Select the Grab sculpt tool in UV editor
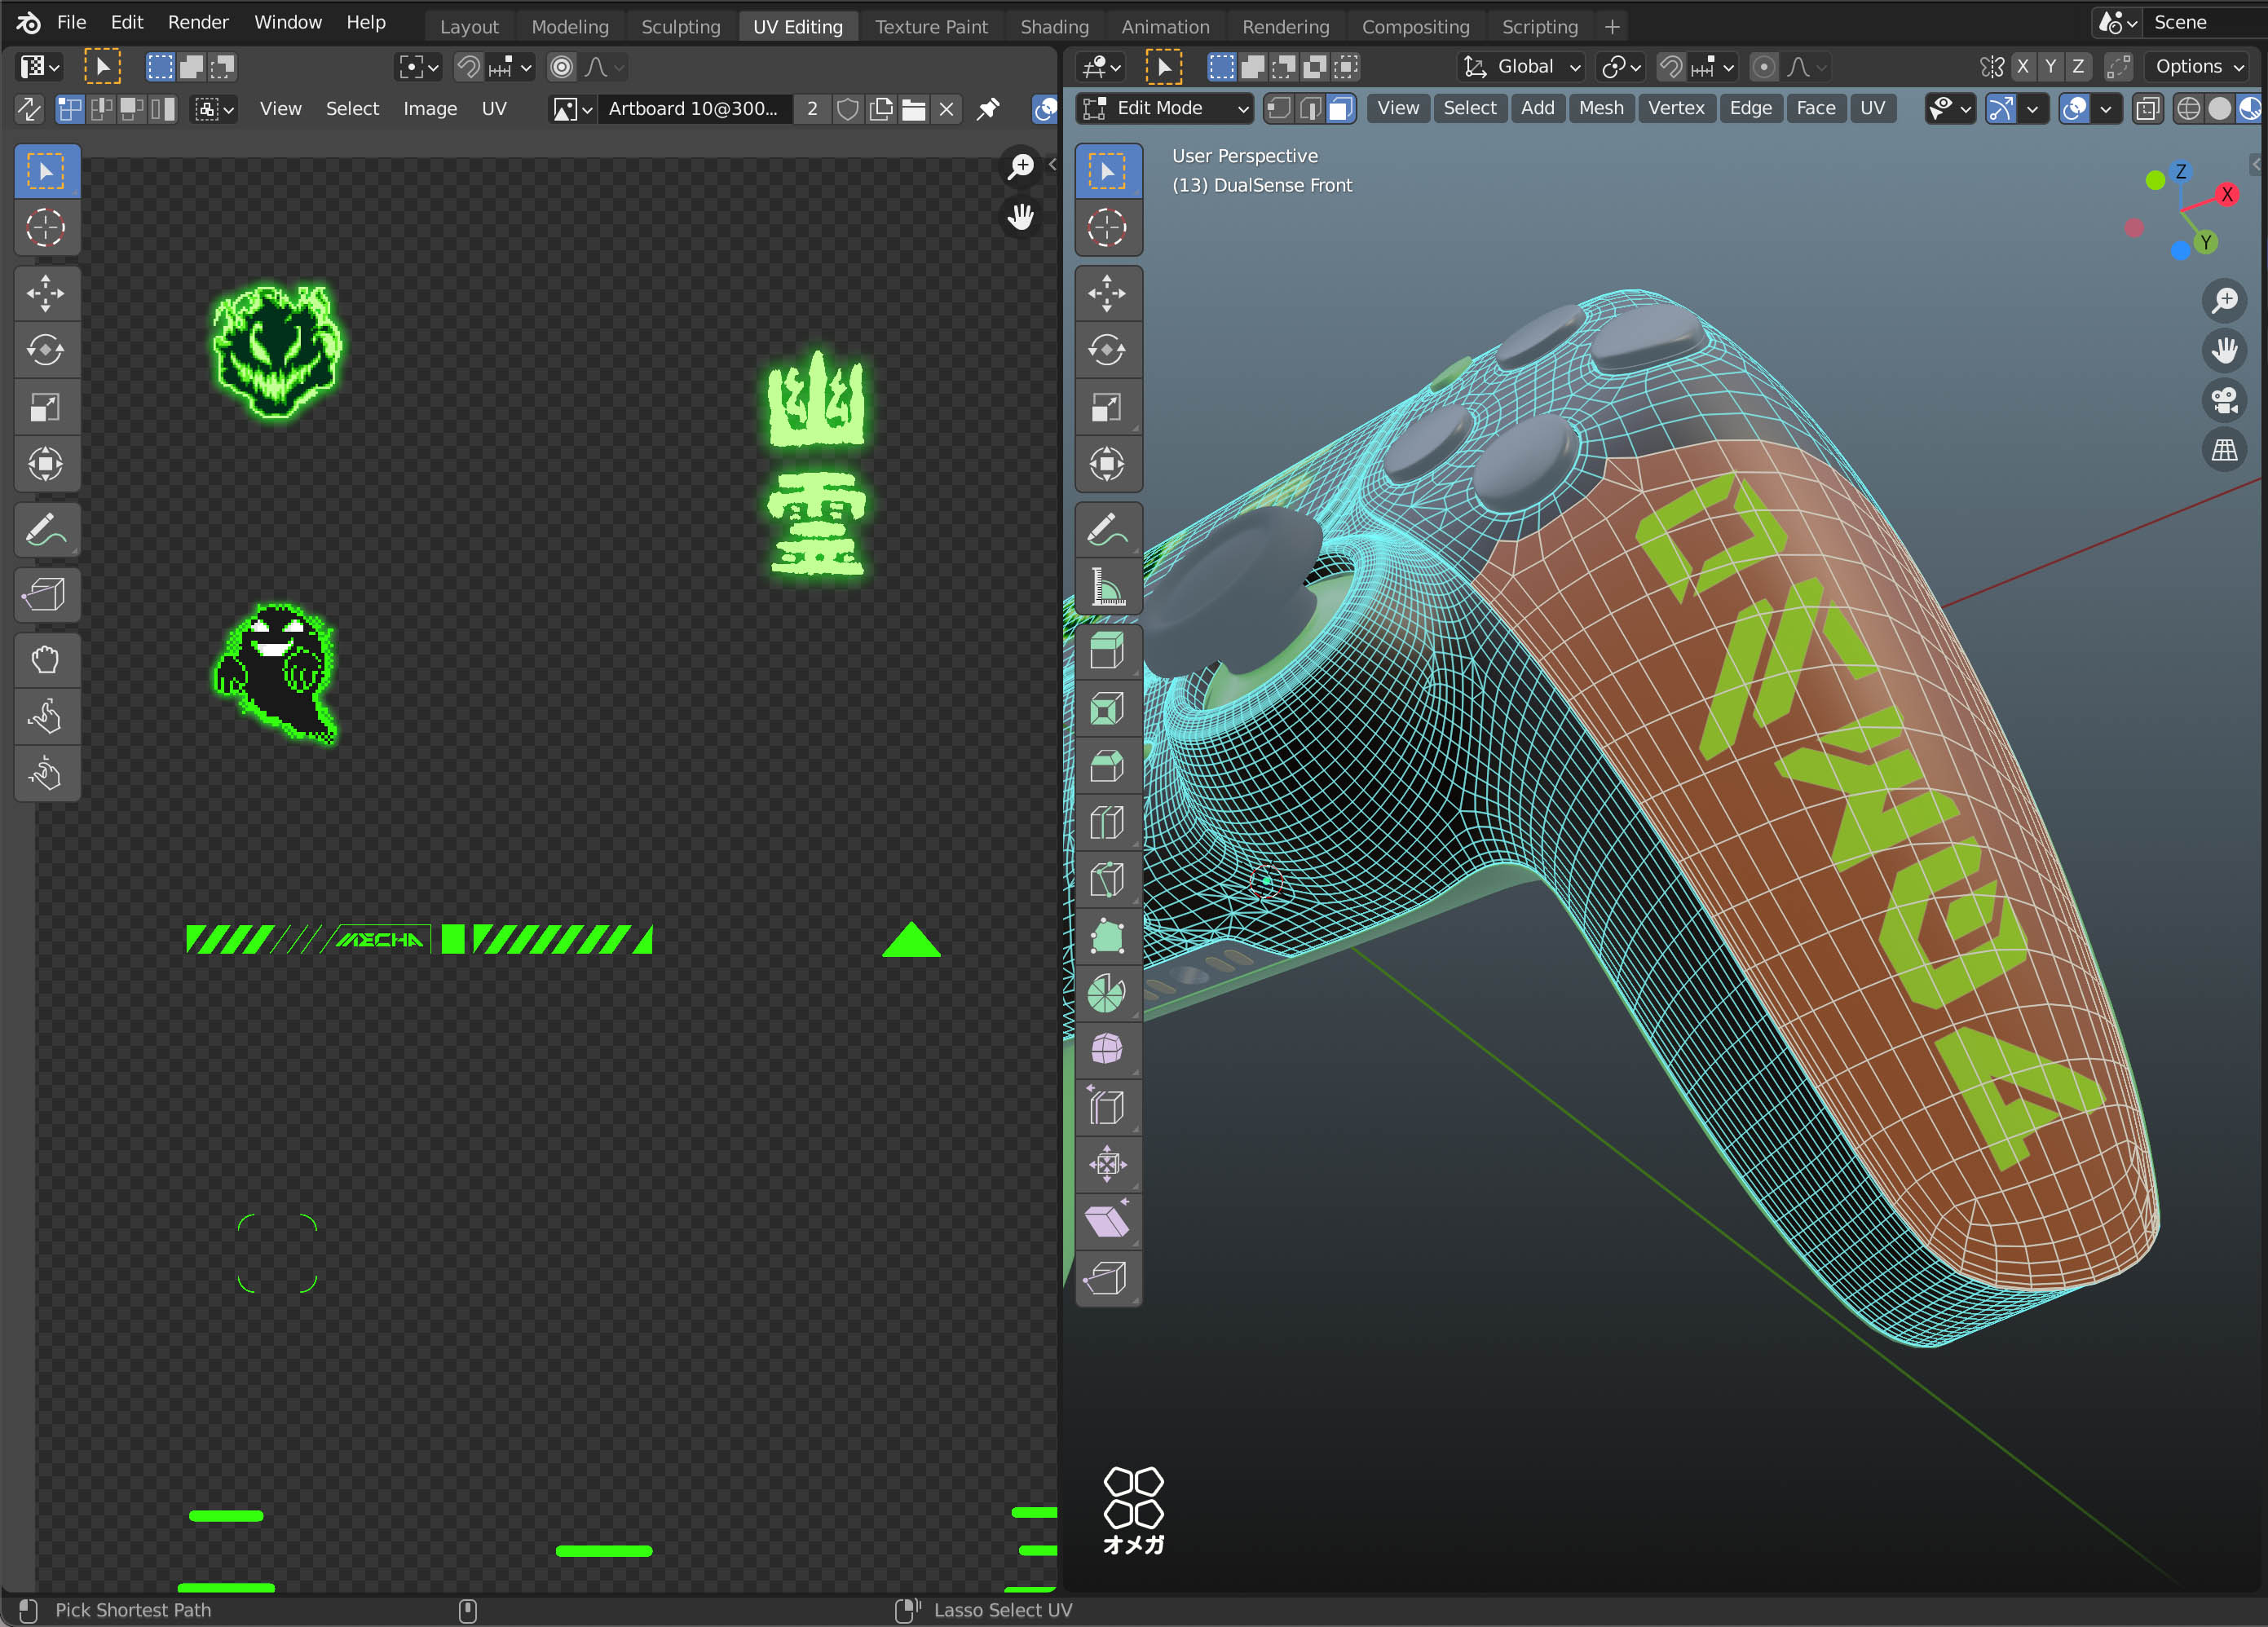The image size is (2268, 1627). click(46, 660)
